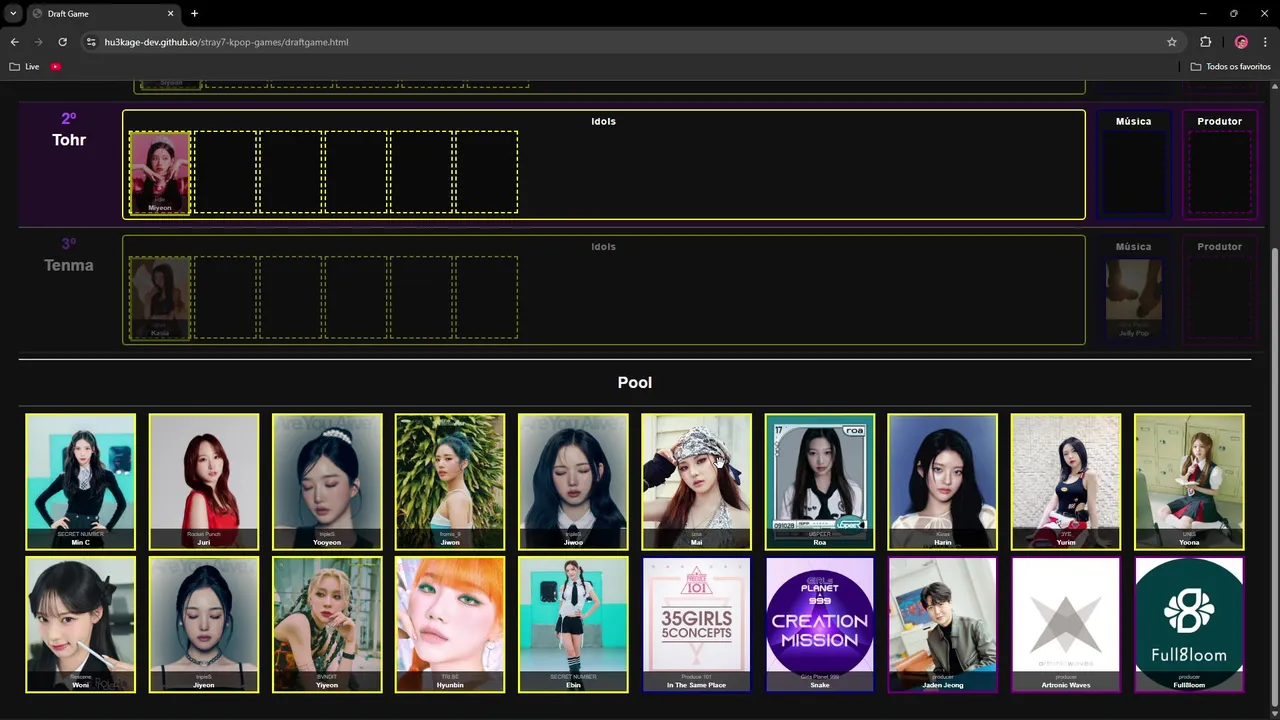
Task: Choose the Yurim idol card
Action: click(x=1066, y=481)
